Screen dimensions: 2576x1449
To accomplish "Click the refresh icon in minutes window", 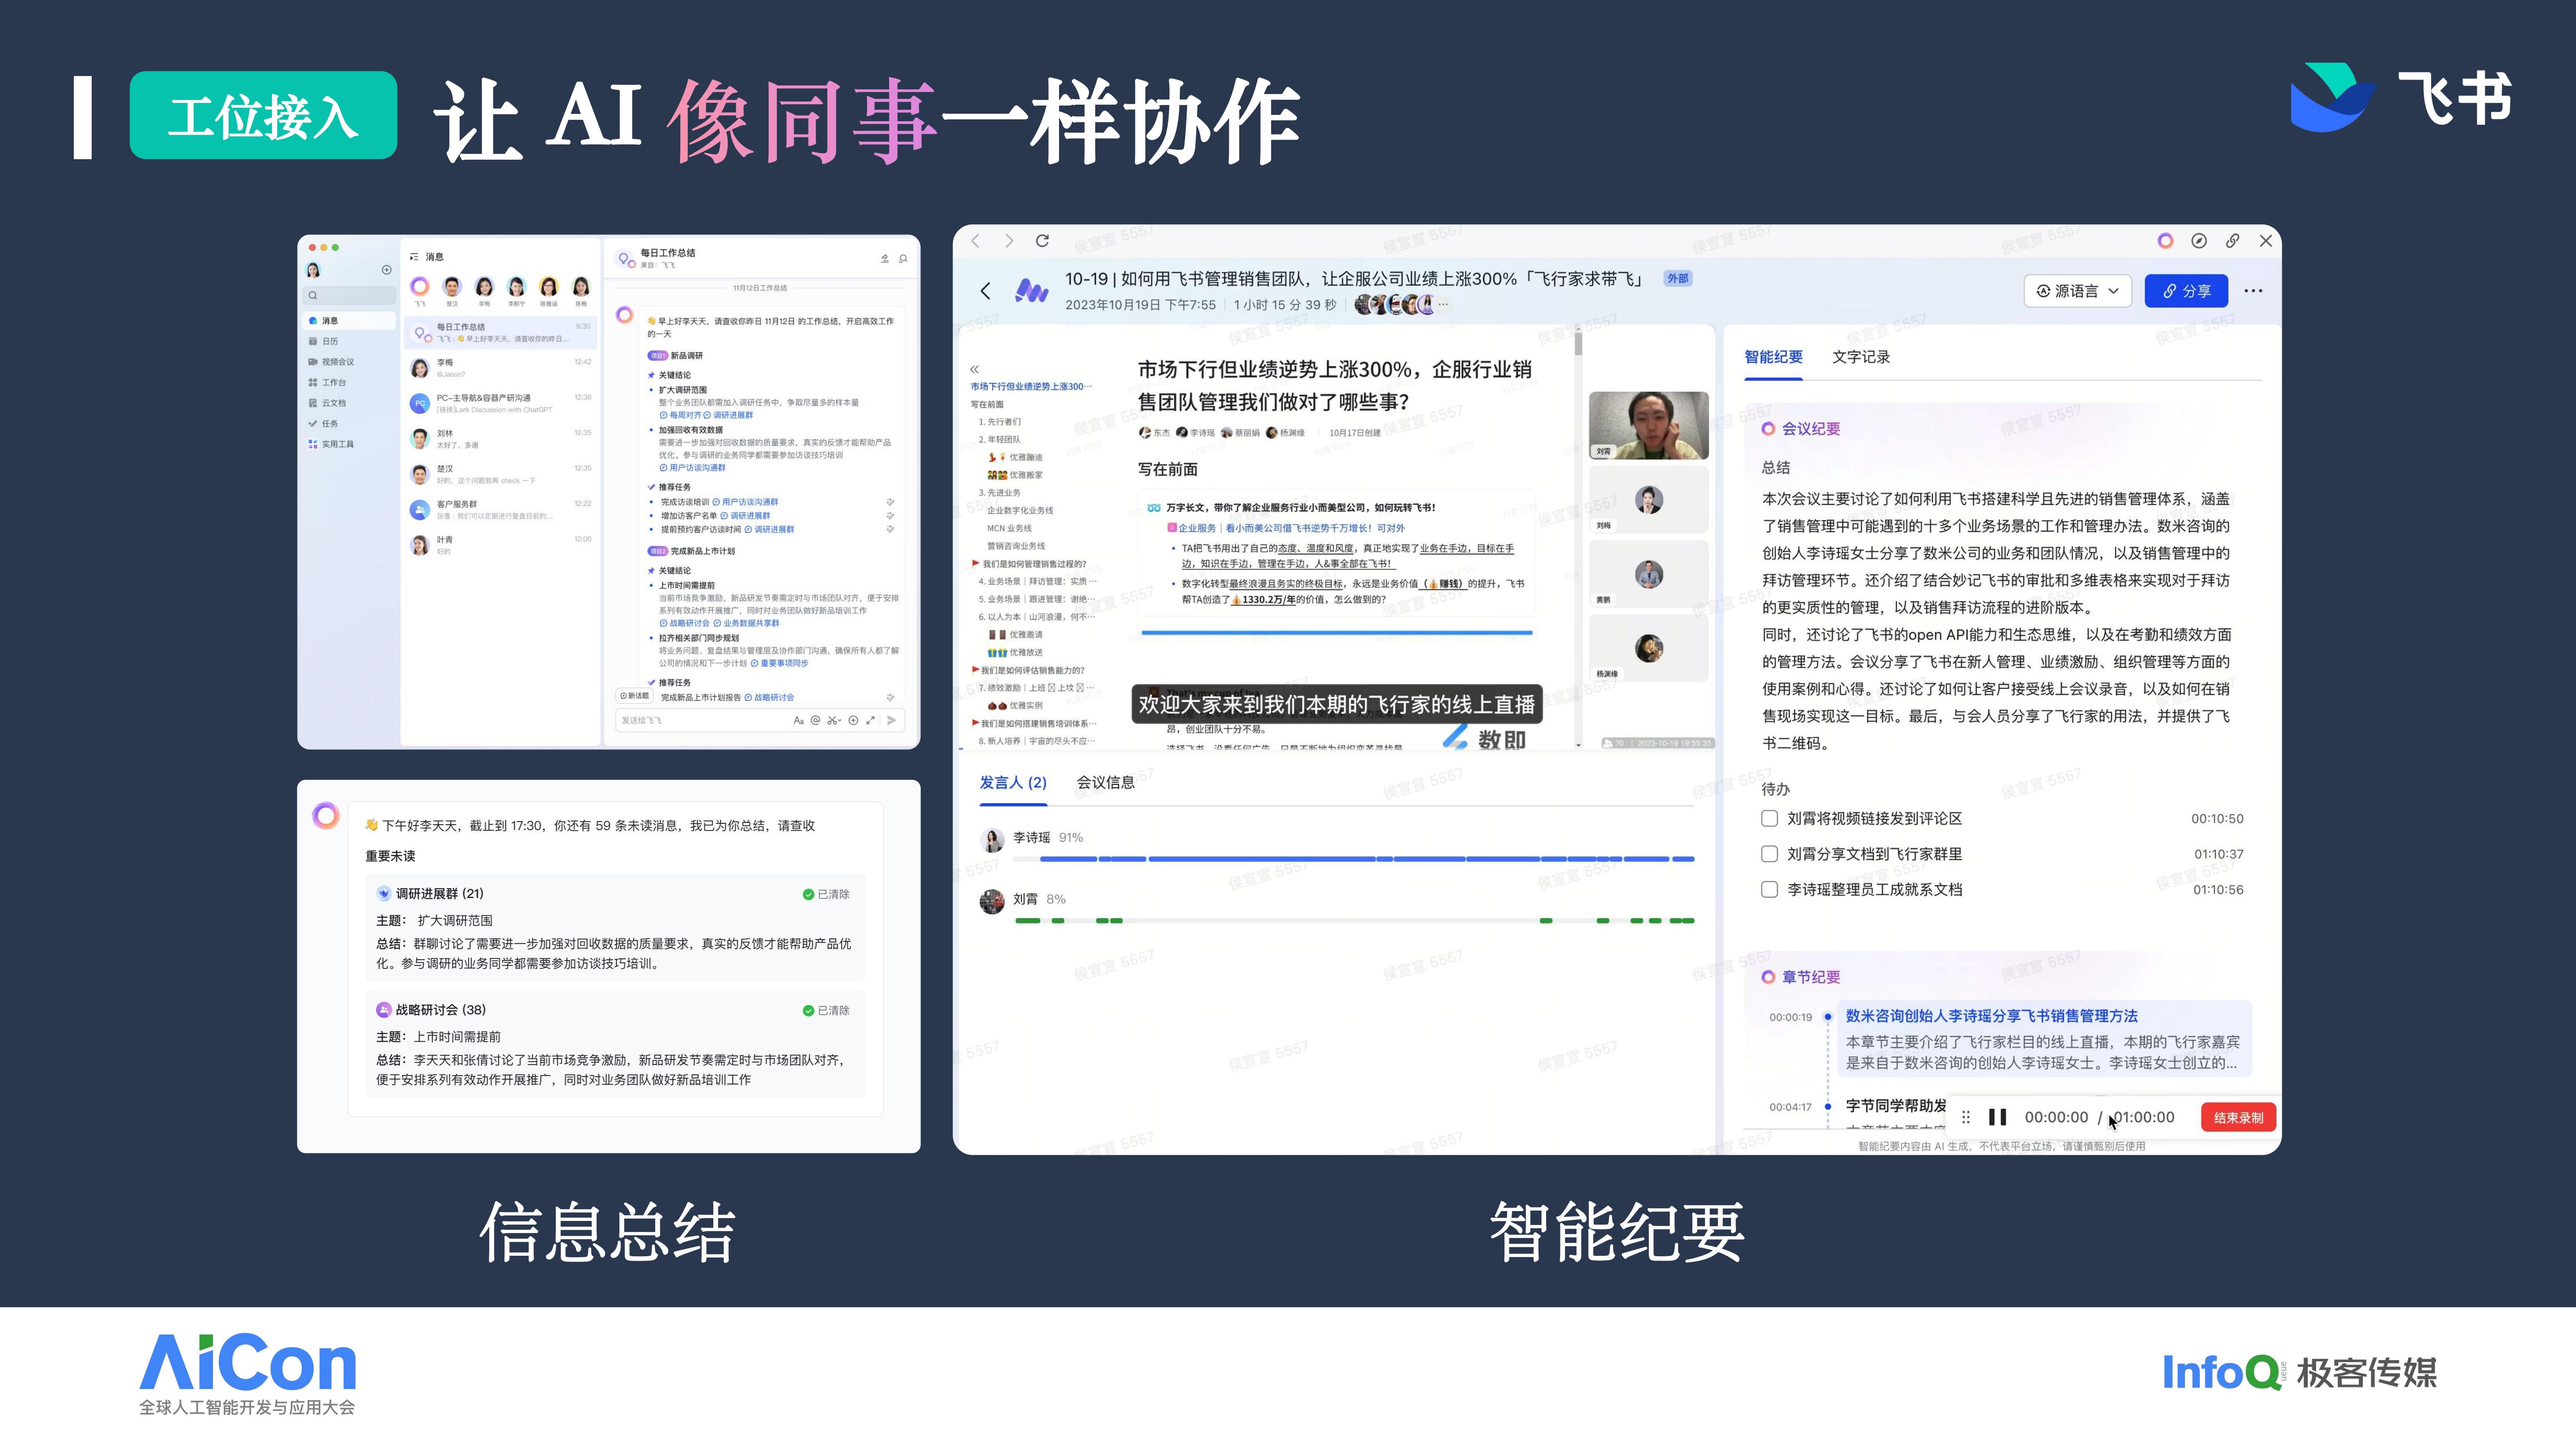I will coord(1042,241).
